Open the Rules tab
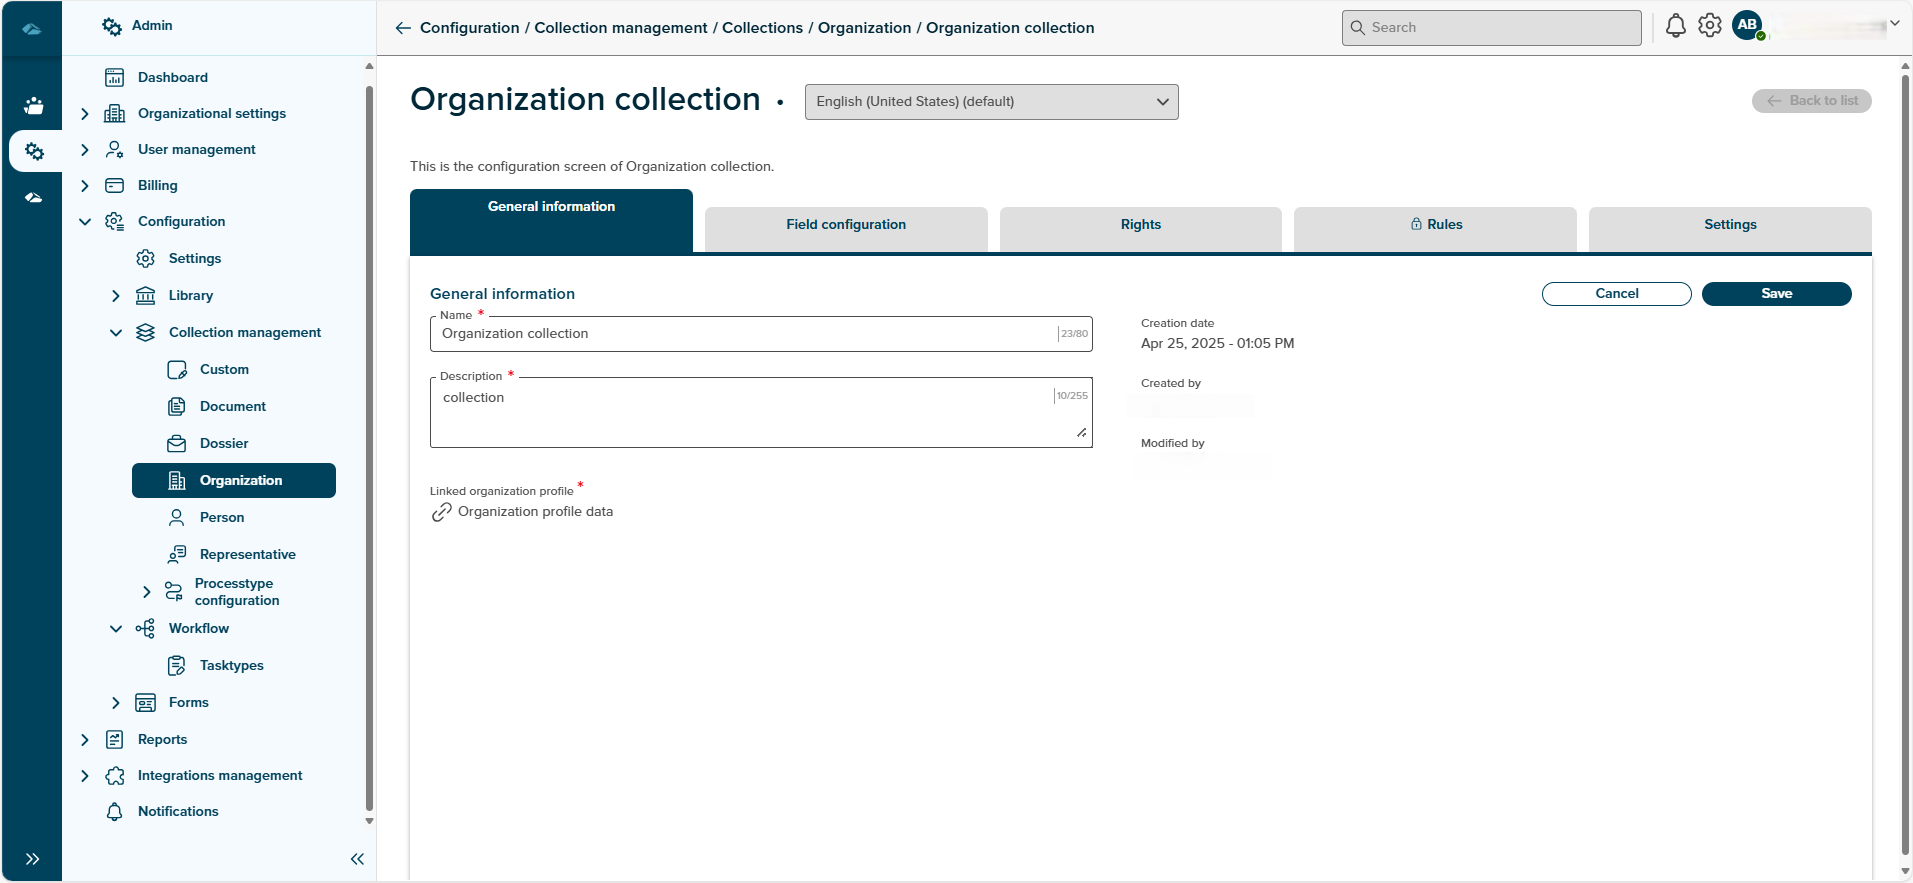The width and height of the screenshot is (1913, 883). (x=1435, y=225)
